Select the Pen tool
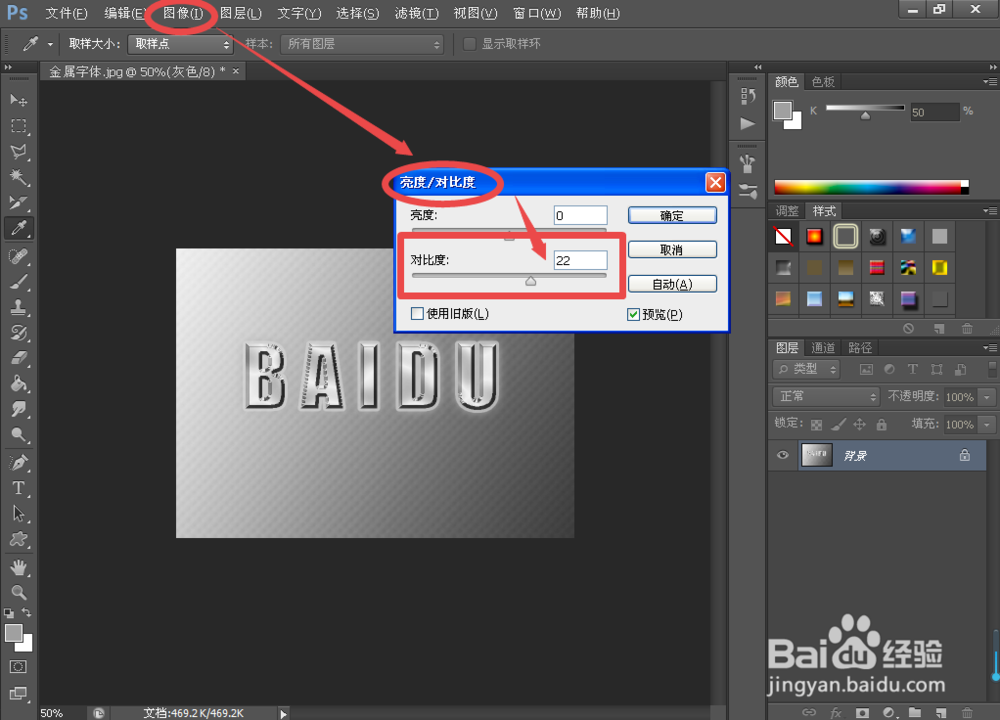 tap(18, 462)
